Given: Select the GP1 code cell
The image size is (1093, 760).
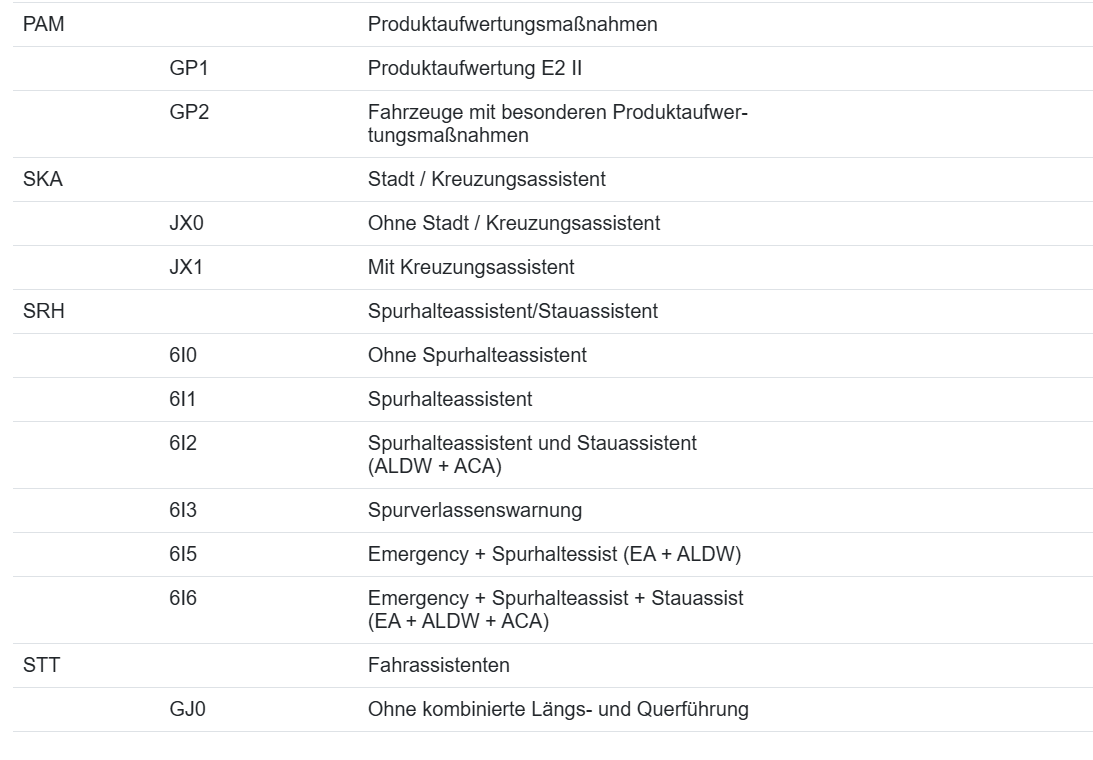Looking at the screenshot, I should point(189,69).
